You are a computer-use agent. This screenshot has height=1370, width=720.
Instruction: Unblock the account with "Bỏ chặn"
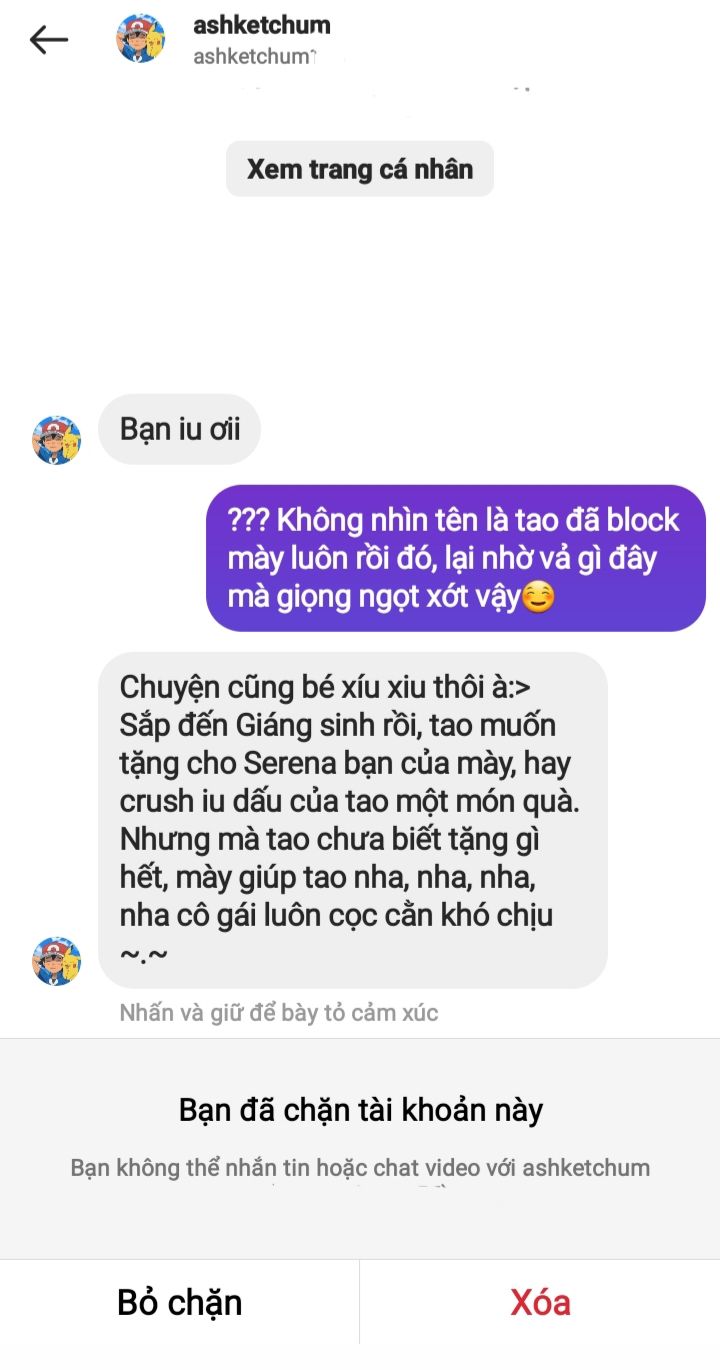point(180,1303)
